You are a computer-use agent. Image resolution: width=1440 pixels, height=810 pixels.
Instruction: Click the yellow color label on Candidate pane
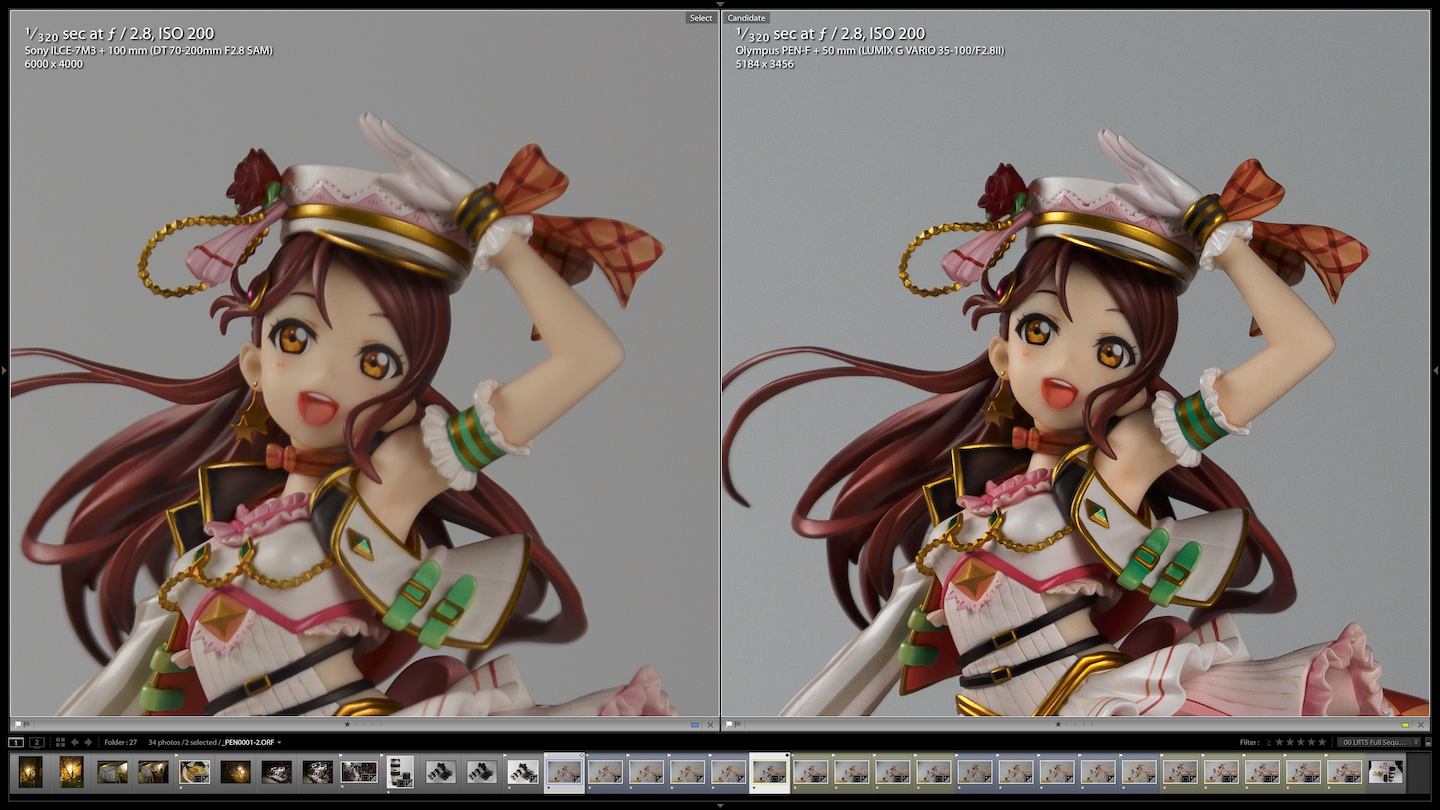pos(1405,724)
